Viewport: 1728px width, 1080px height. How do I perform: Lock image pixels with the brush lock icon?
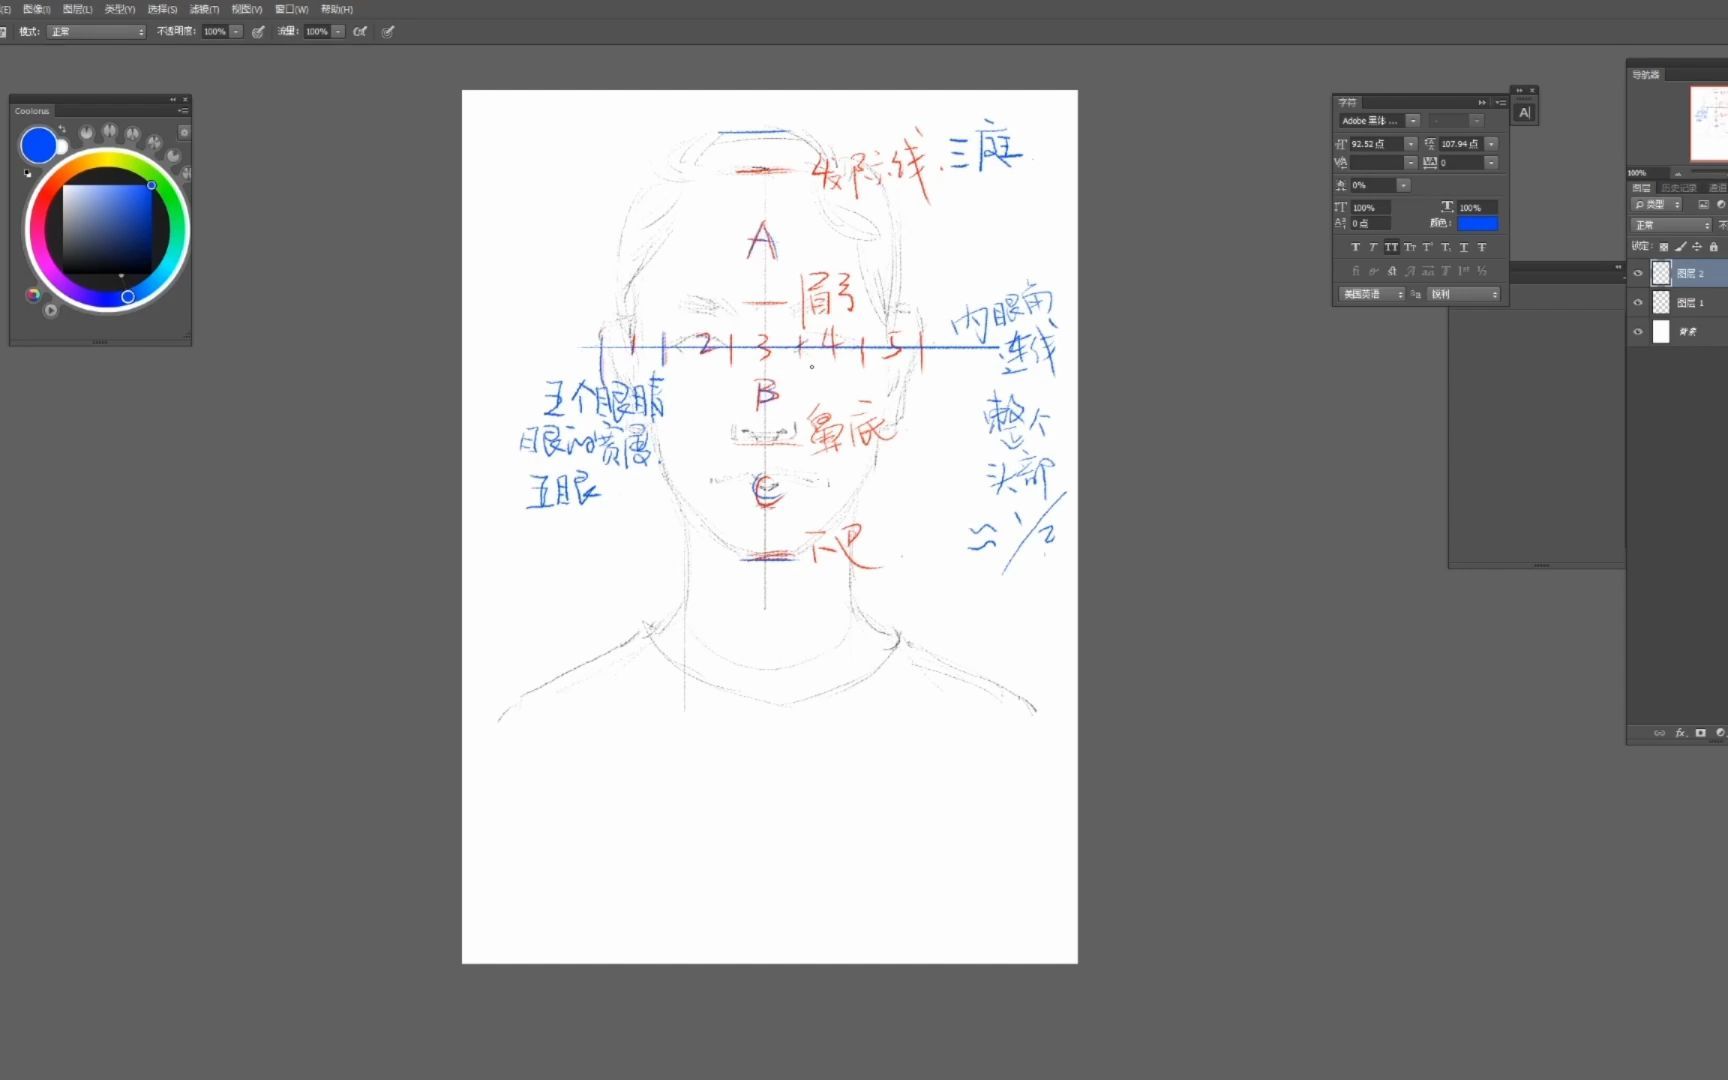tap(1681, 247)
